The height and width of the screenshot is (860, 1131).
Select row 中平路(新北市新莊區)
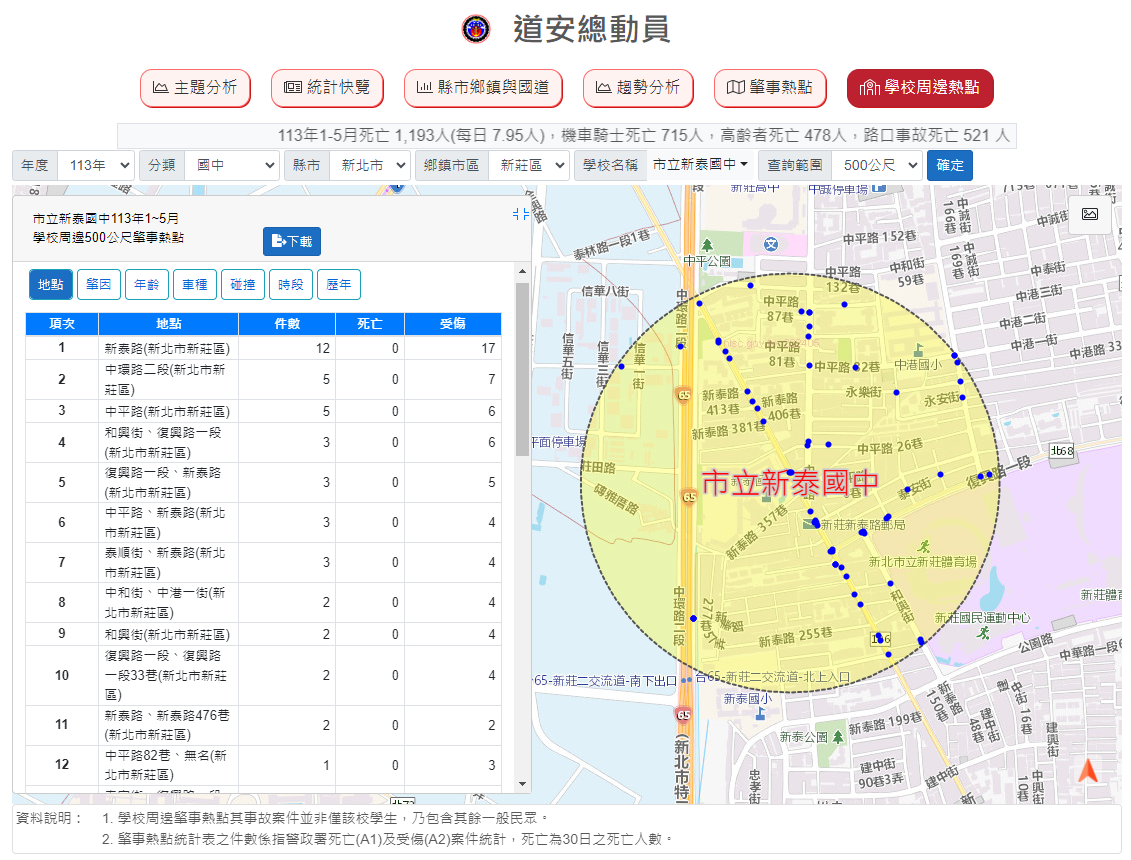263,411
